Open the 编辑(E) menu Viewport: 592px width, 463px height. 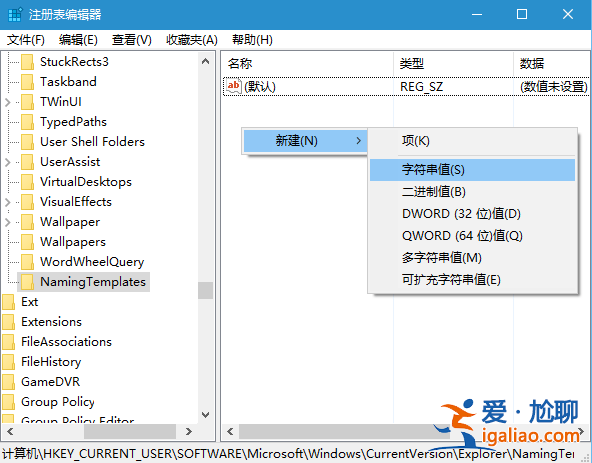(78, 40)
